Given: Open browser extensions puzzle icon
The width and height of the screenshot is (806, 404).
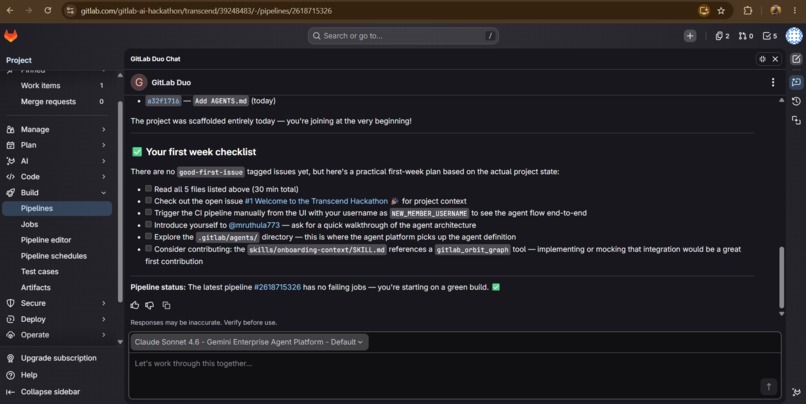Looking at the screenshot, I should [x=748, y=10].
